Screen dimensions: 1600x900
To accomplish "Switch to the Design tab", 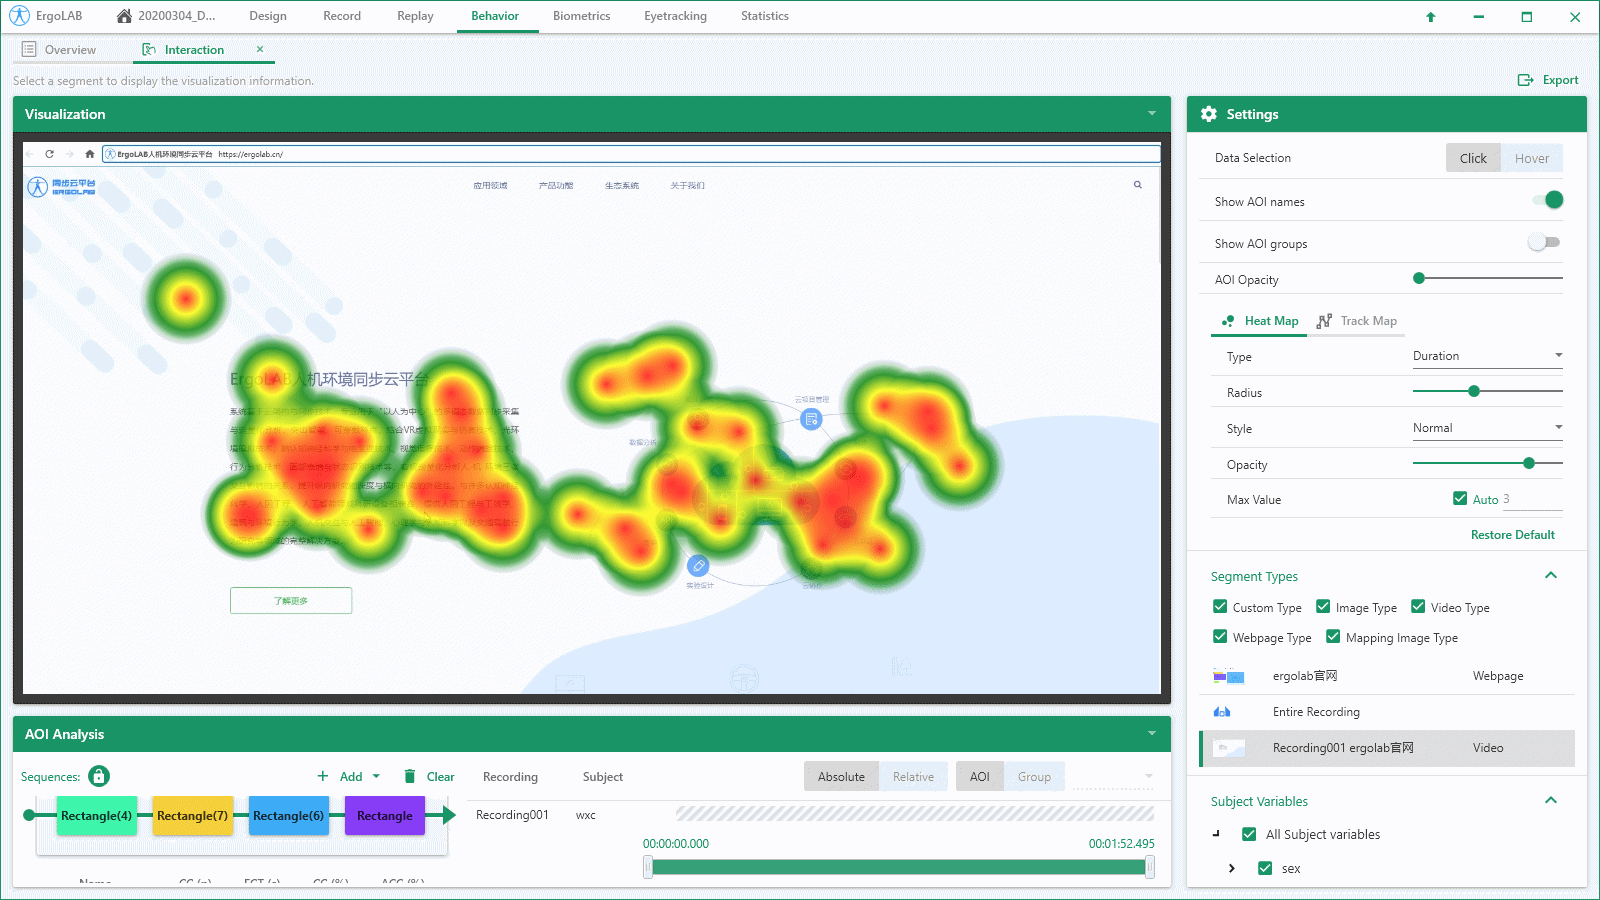I will pos(268,16).
